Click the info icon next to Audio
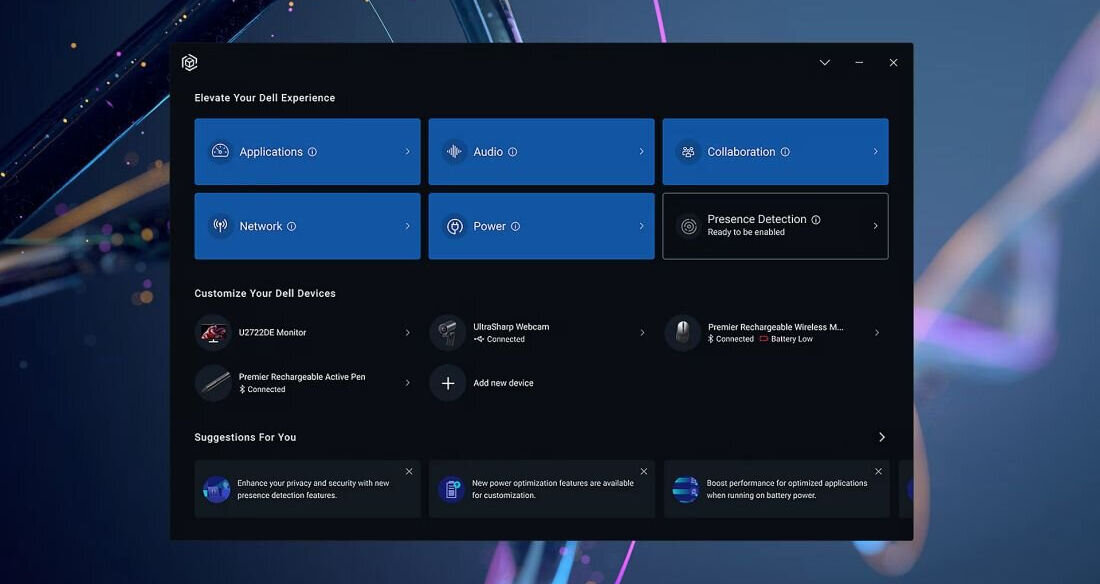 (x=513, y=152)
